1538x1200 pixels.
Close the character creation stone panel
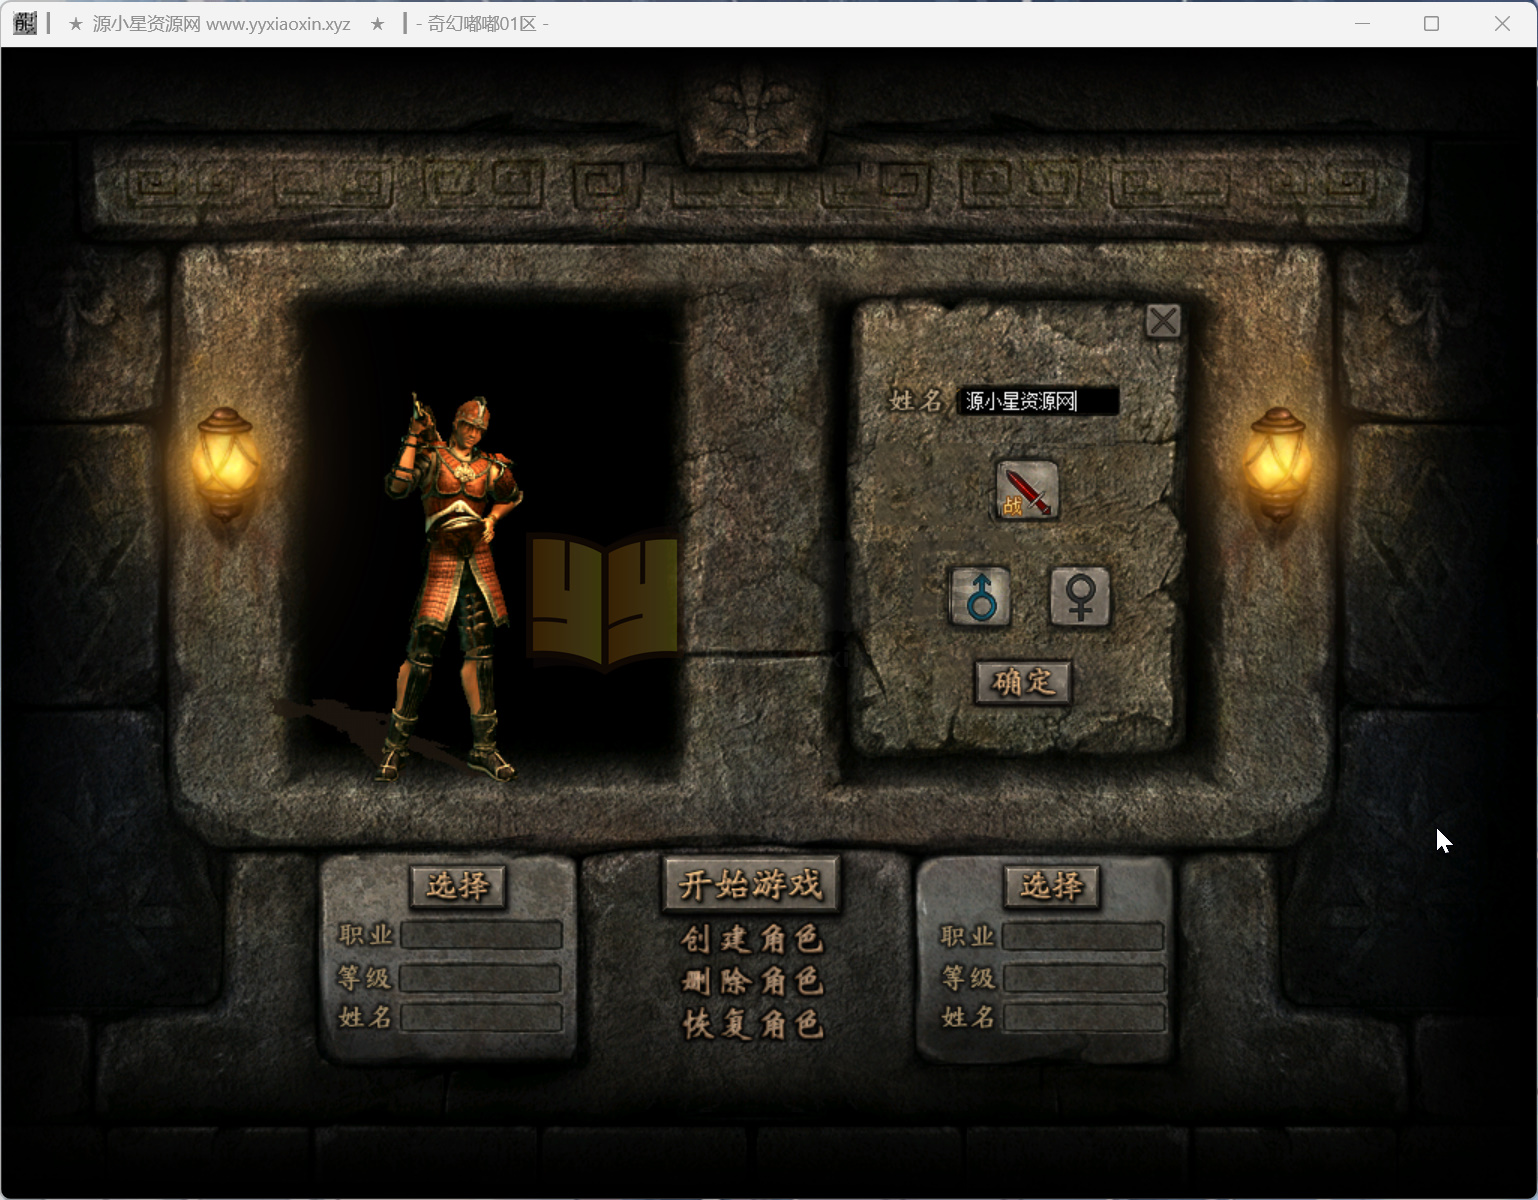(x=1162, y=321)
